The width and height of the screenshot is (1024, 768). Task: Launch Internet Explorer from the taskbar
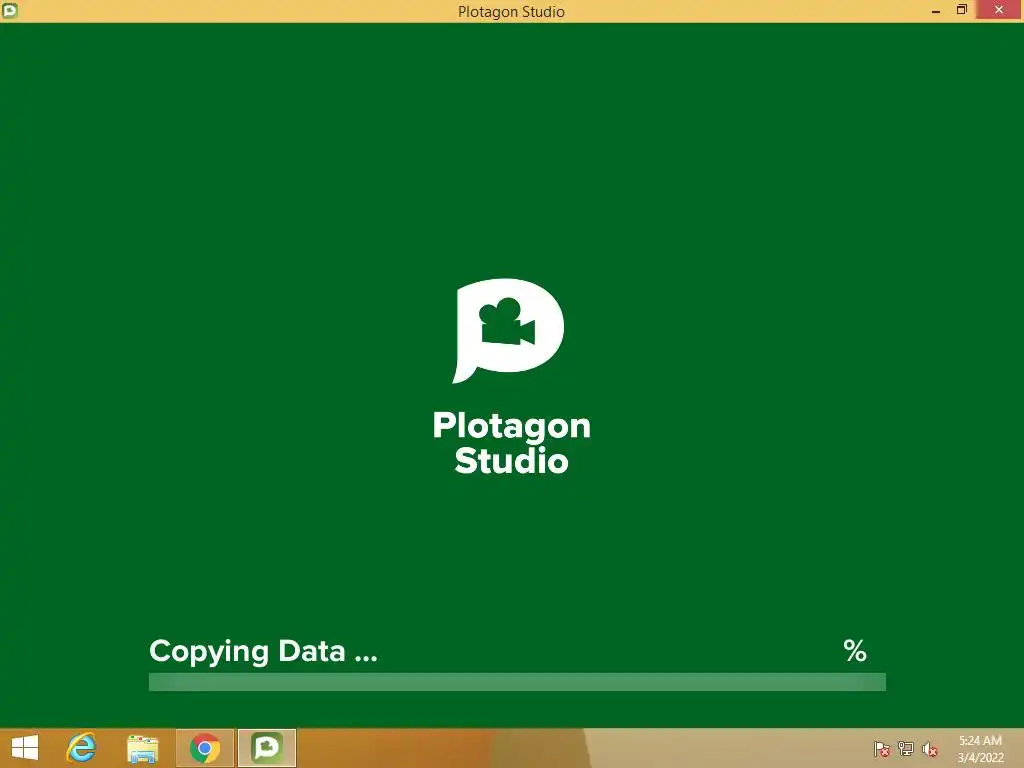point(81,748)
